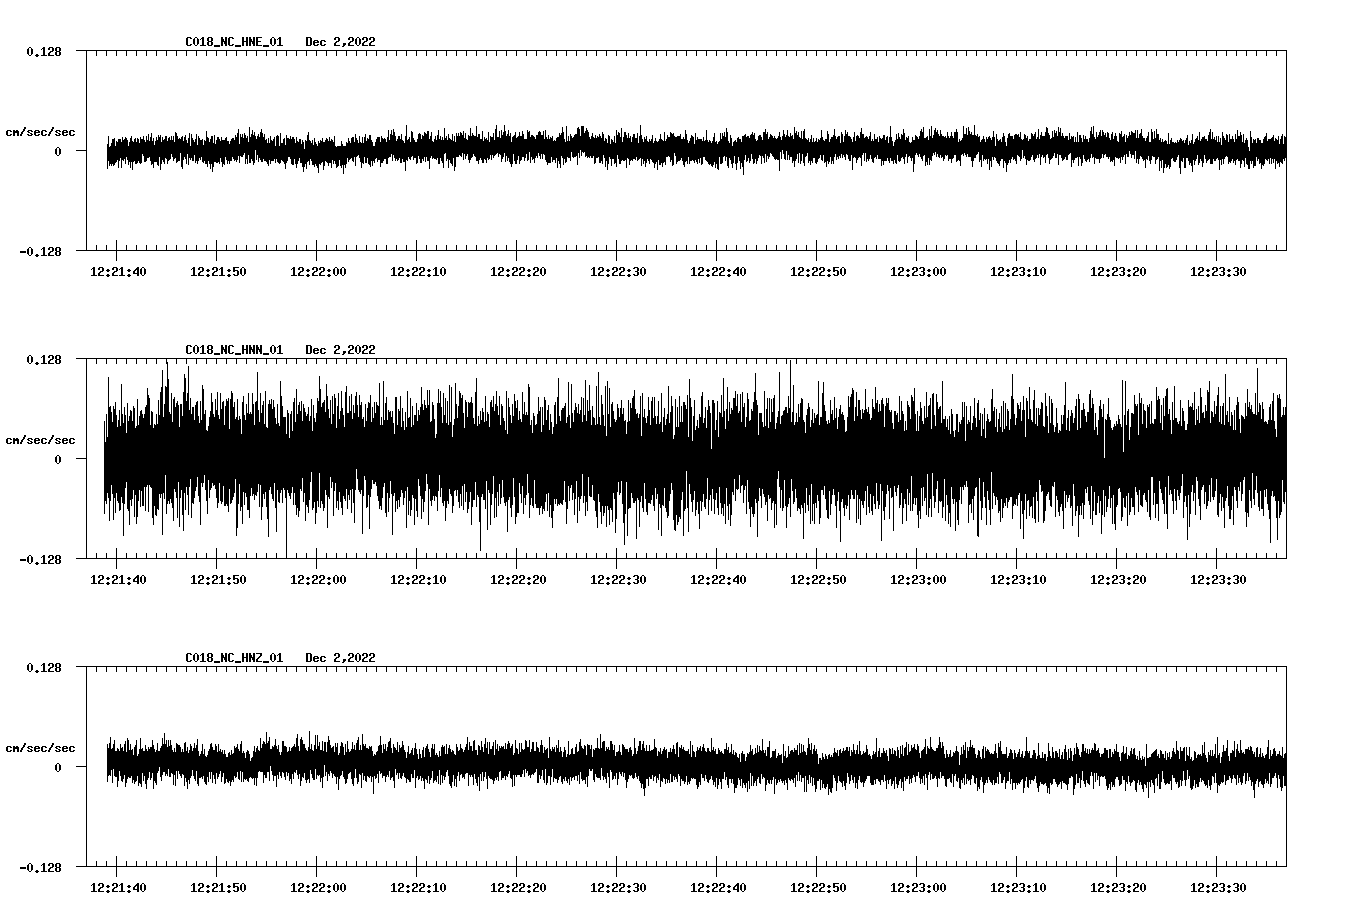Click the HNN seismogram waveform trace
Viewport: 1358px width, 924px height.
click(x=696, y=458)
